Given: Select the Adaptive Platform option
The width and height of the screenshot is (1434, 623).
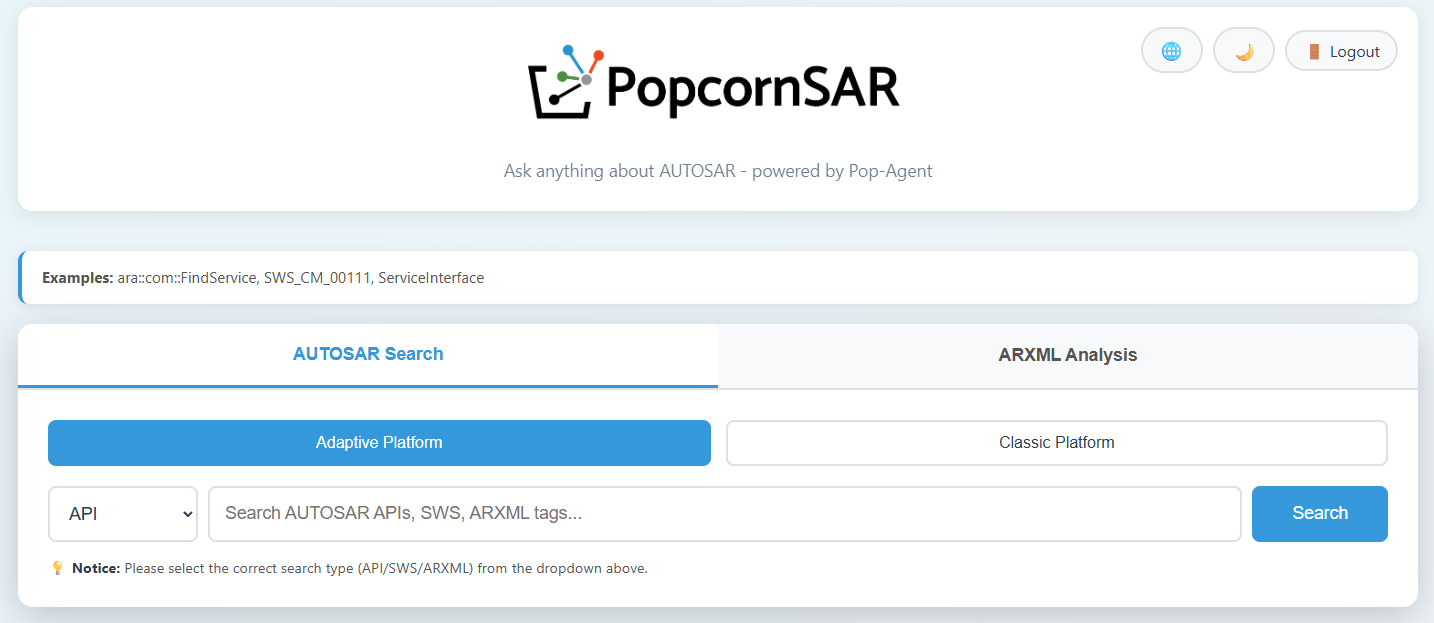Looking at the screenshot, I should (379, 442).
